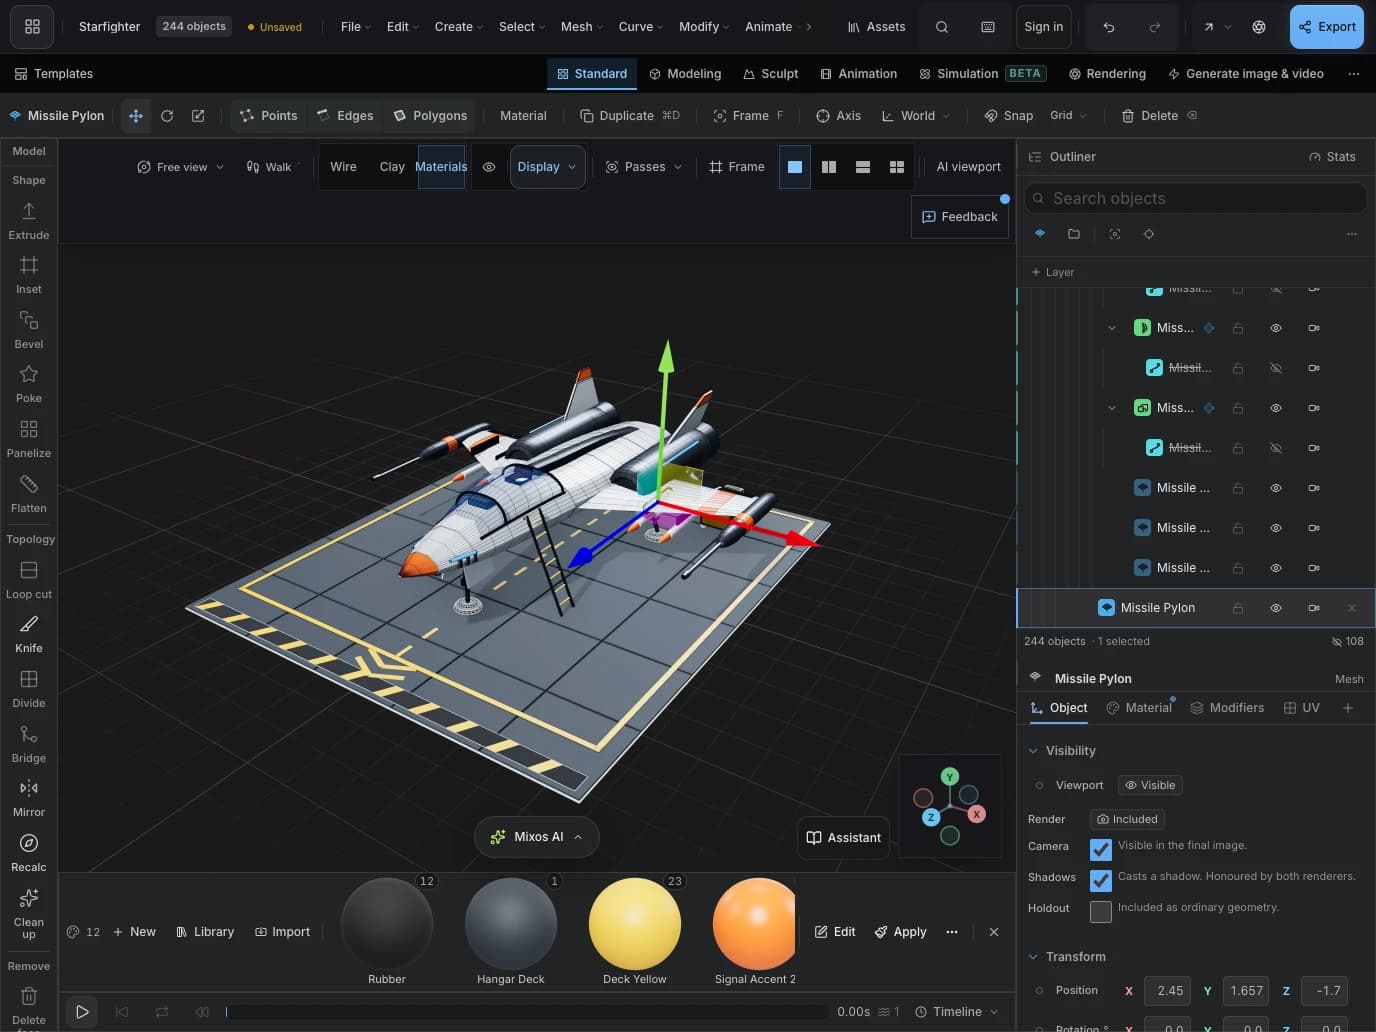1376x1032 pixels.
Task: Open the Animation workspace tab
Action: tap(858, 74)
